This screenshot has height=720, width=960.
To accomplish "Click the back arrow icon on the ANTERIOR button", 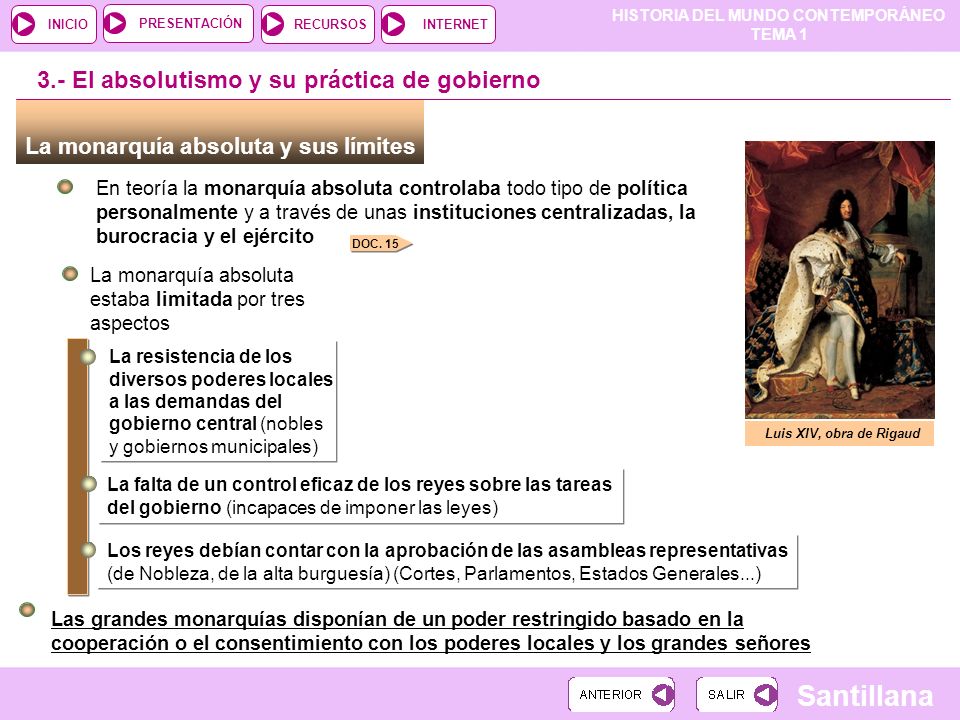I will pyautogui.click(x=662, y=694).
